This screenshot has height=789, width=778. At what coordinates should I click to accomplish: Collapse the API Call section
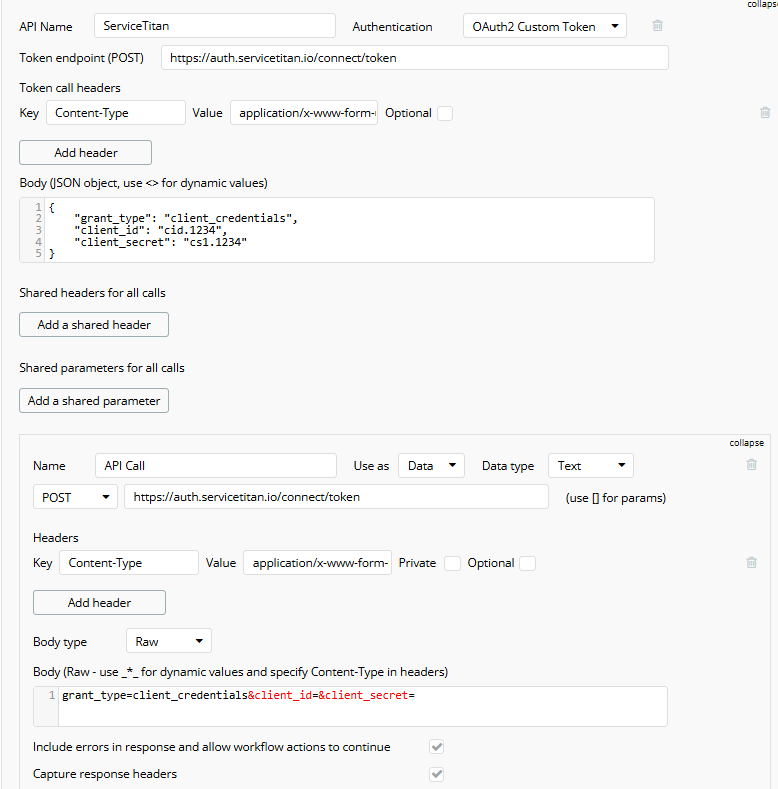[x=746, y=443]
